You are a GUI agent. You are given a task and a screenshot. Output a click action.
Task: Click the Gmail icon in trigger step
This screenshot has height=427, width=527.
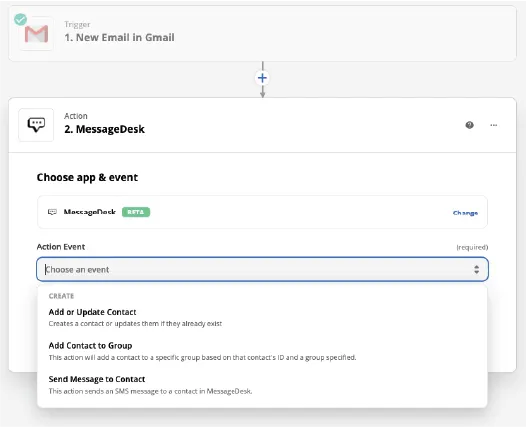(36, 34)
